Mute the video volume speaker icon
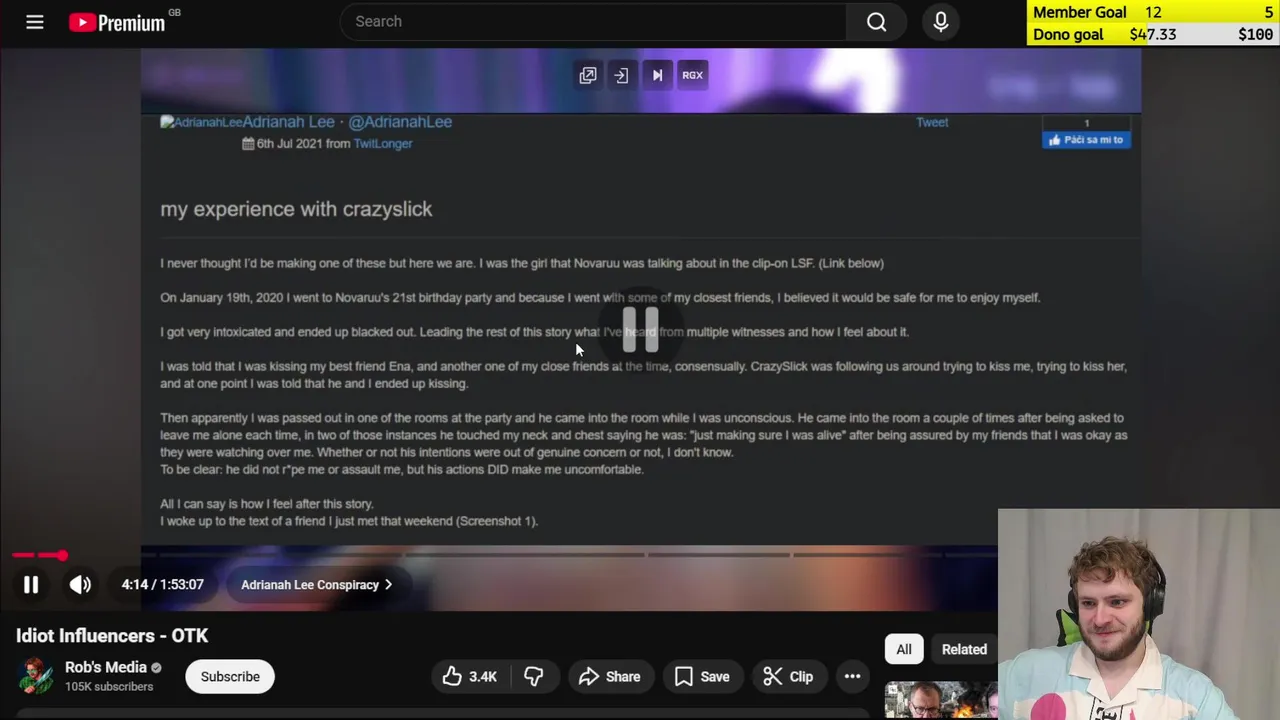The width and height of the screenshot is (1280, 720). [80, 585]
